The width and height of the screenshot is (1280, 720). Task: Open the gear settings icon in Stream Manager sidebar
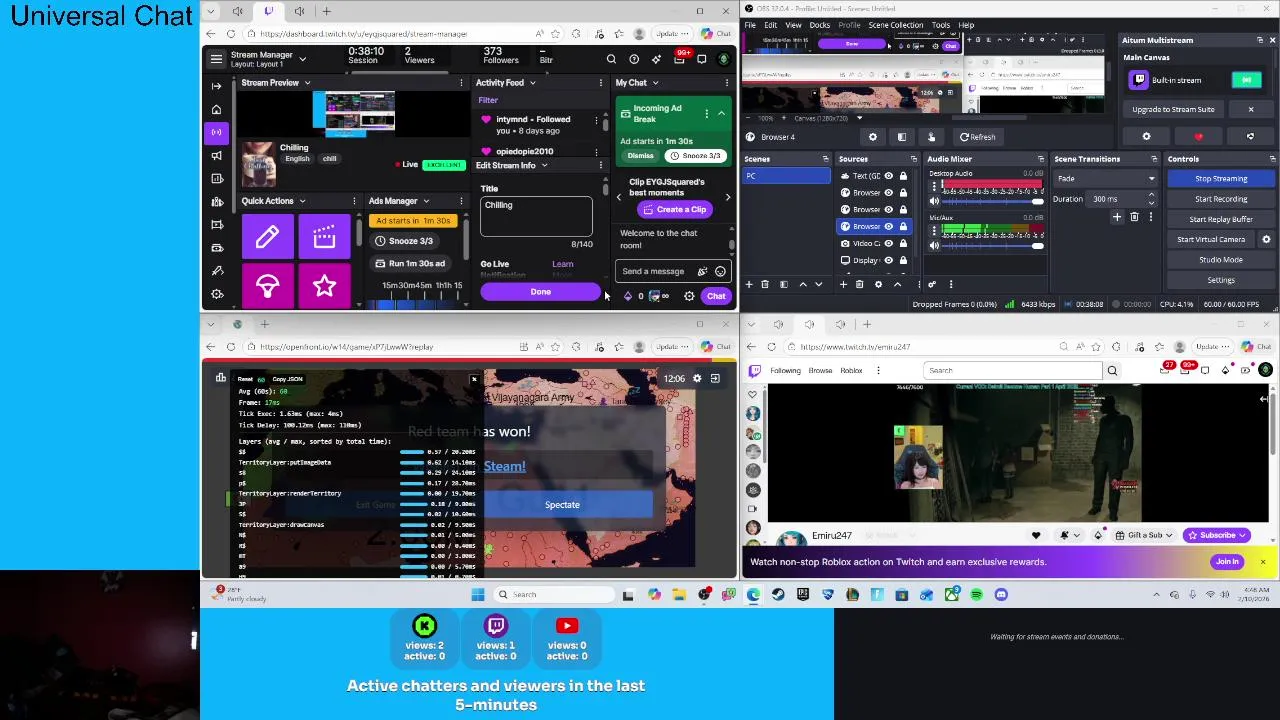click(x=216, y=294)
